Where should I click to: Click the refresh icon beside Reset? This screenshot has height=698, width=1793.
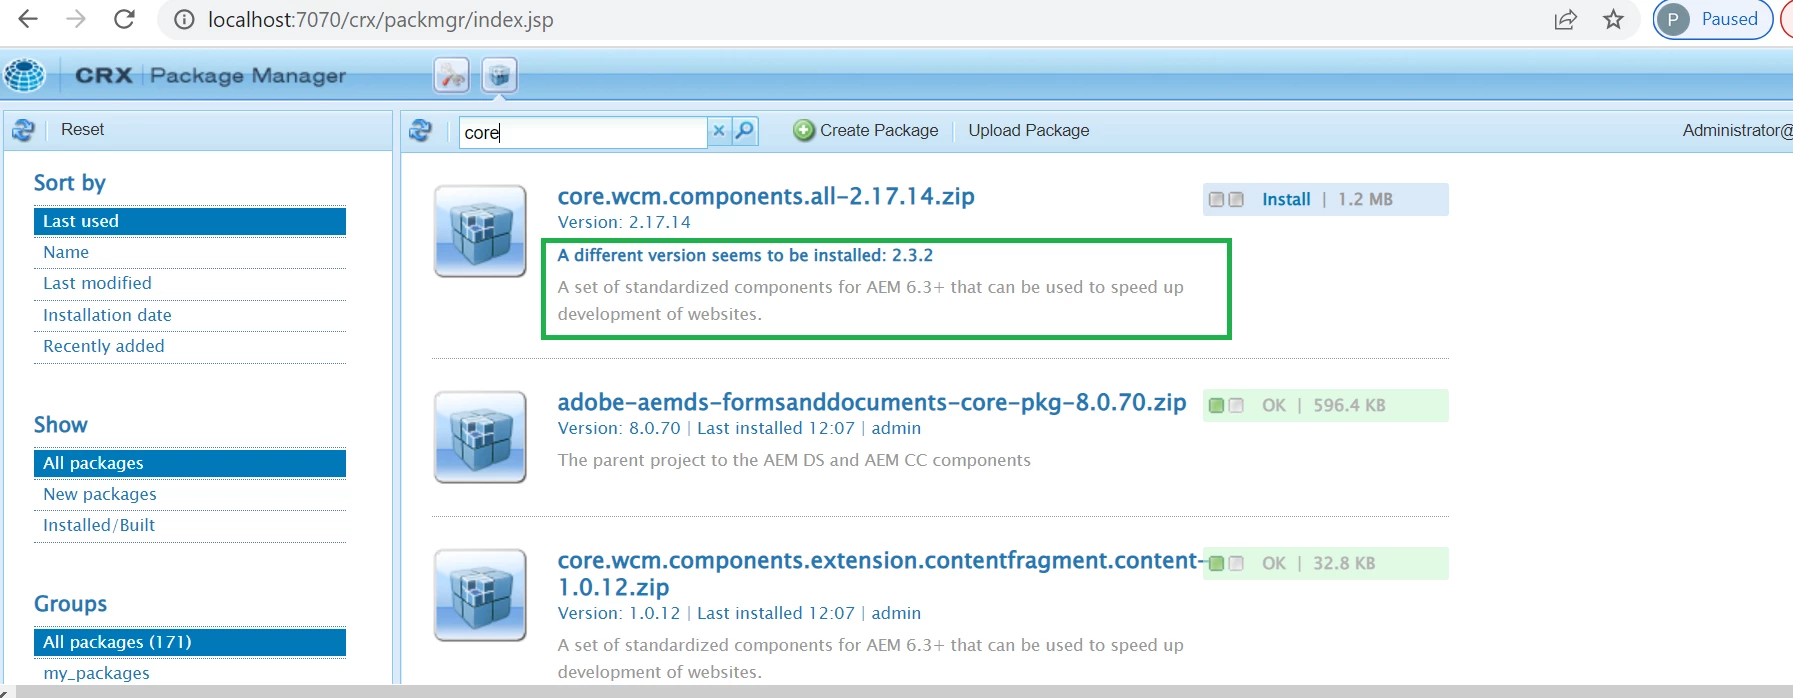[x=23, y=130]
